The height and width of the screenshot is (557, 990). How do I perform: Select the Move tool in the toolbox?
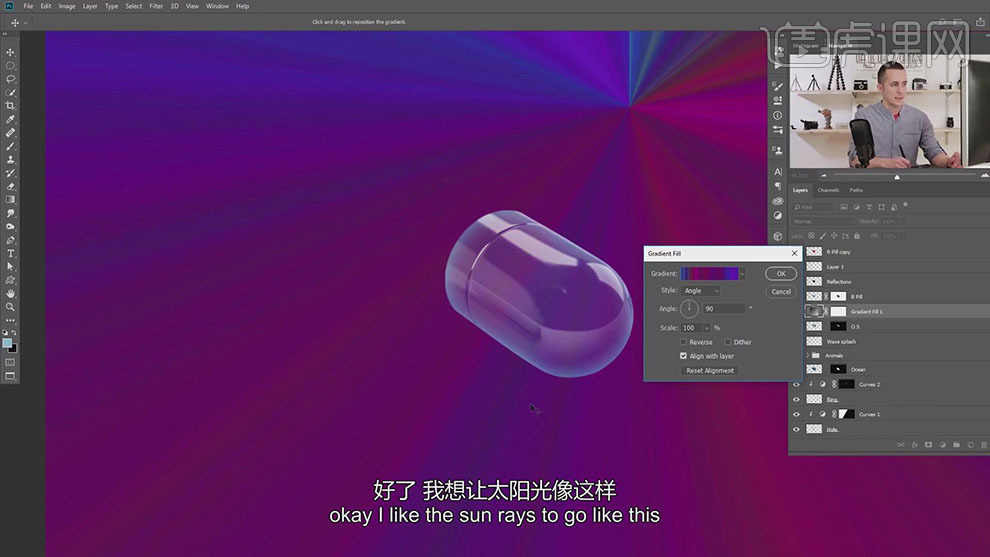point(10,52)
